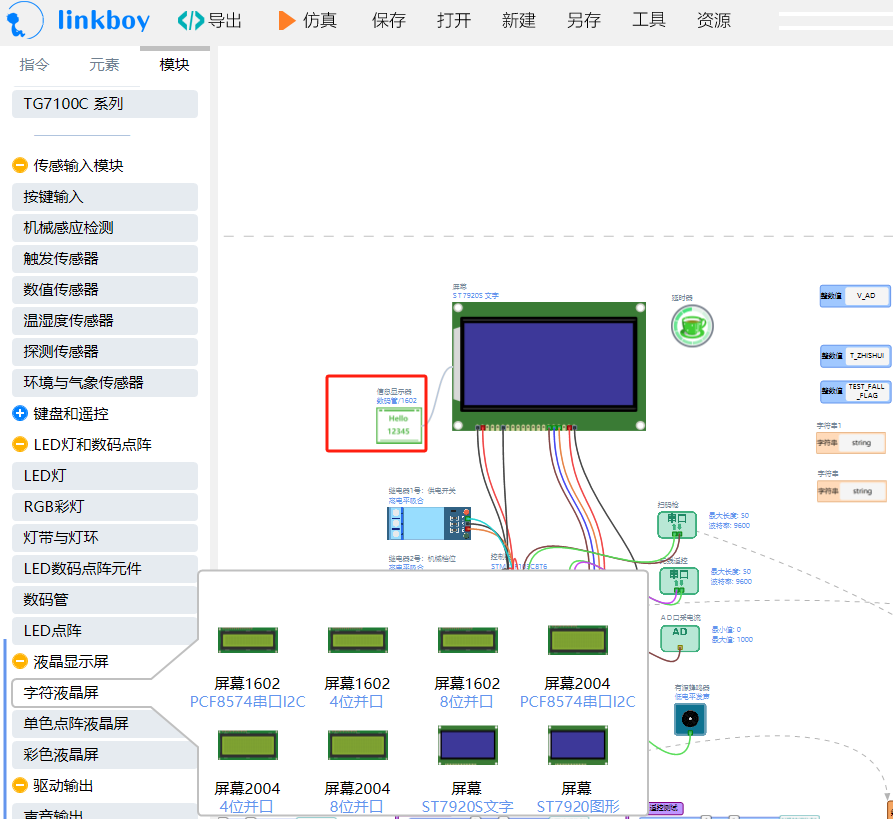The image size is (893, 819).
Task: Collapse the 传感输入模块 section
Action: point(19,165)
